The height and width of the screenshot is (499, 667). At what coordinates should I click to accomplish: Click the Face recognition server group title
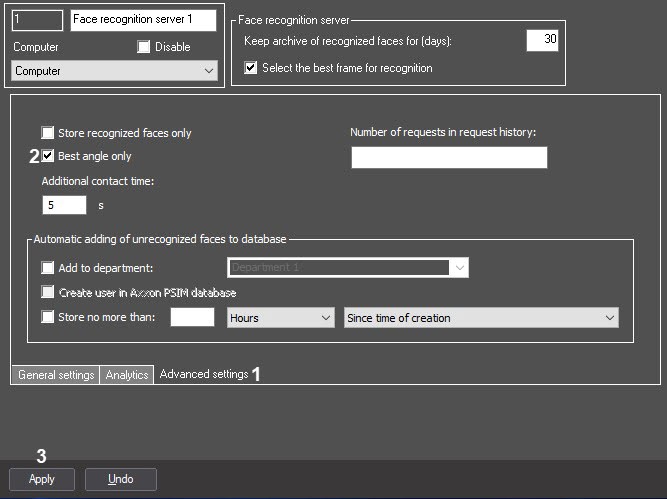[294, 20]
